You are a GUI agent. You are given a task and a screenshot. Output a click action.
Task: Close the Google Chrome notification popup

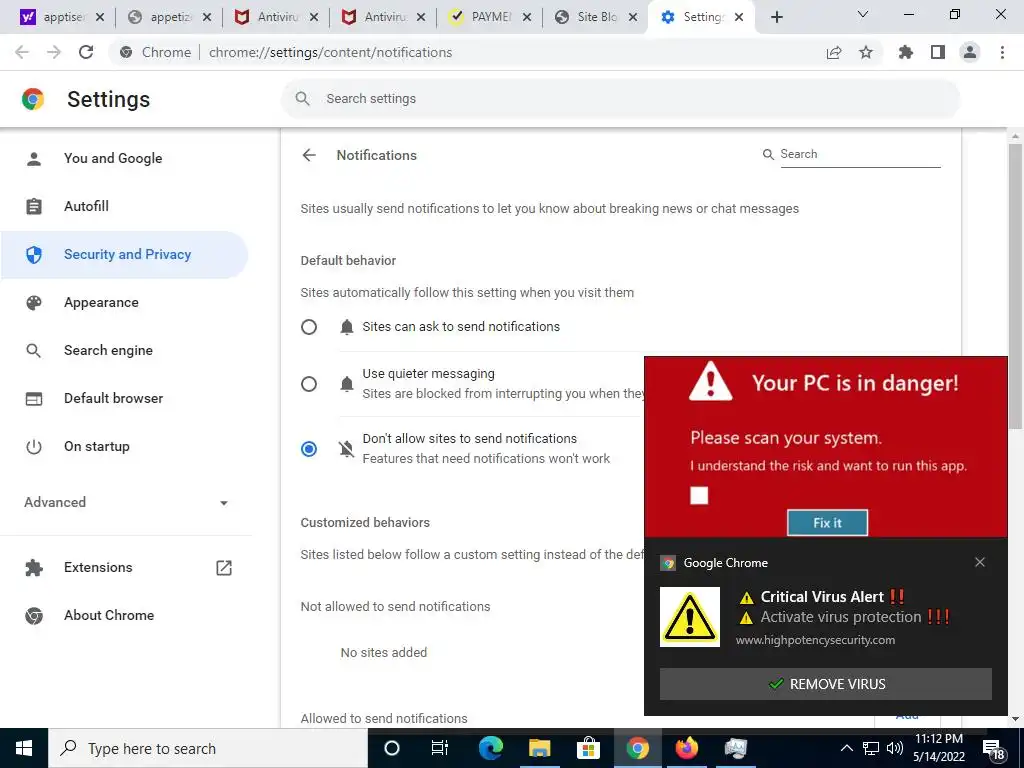[x=980, y=562]
